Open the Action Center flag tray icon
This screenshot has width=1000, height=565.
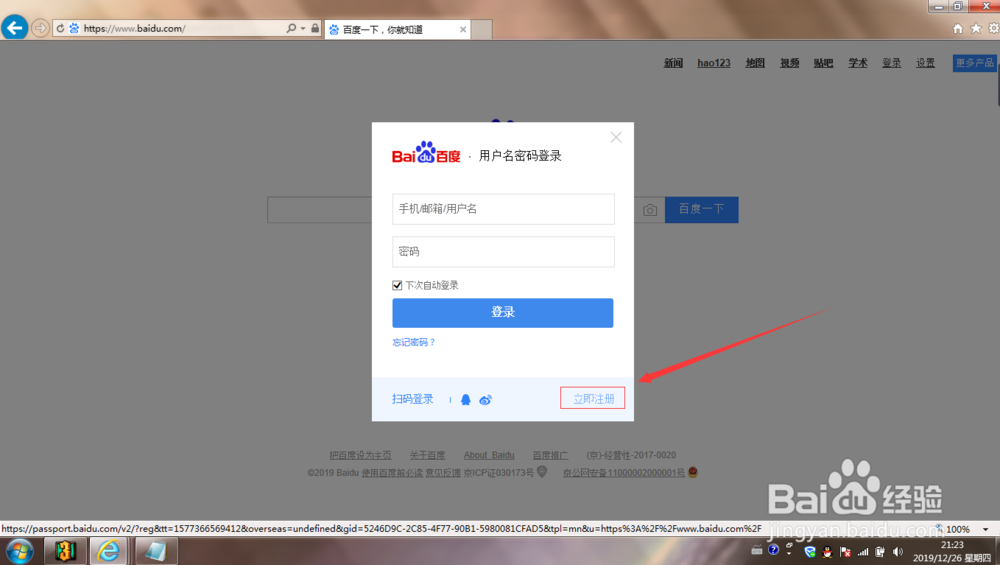pos(845,552)
